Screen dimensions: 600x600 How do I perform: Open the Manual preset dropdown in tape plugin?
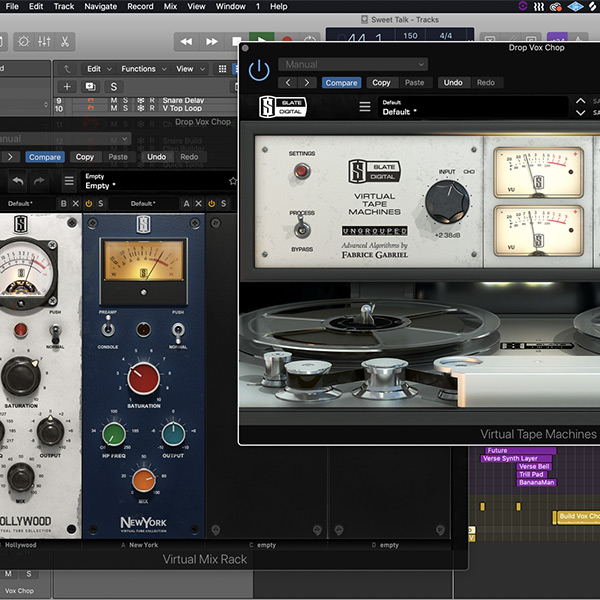pyautogui.click(x=352, y=65)
